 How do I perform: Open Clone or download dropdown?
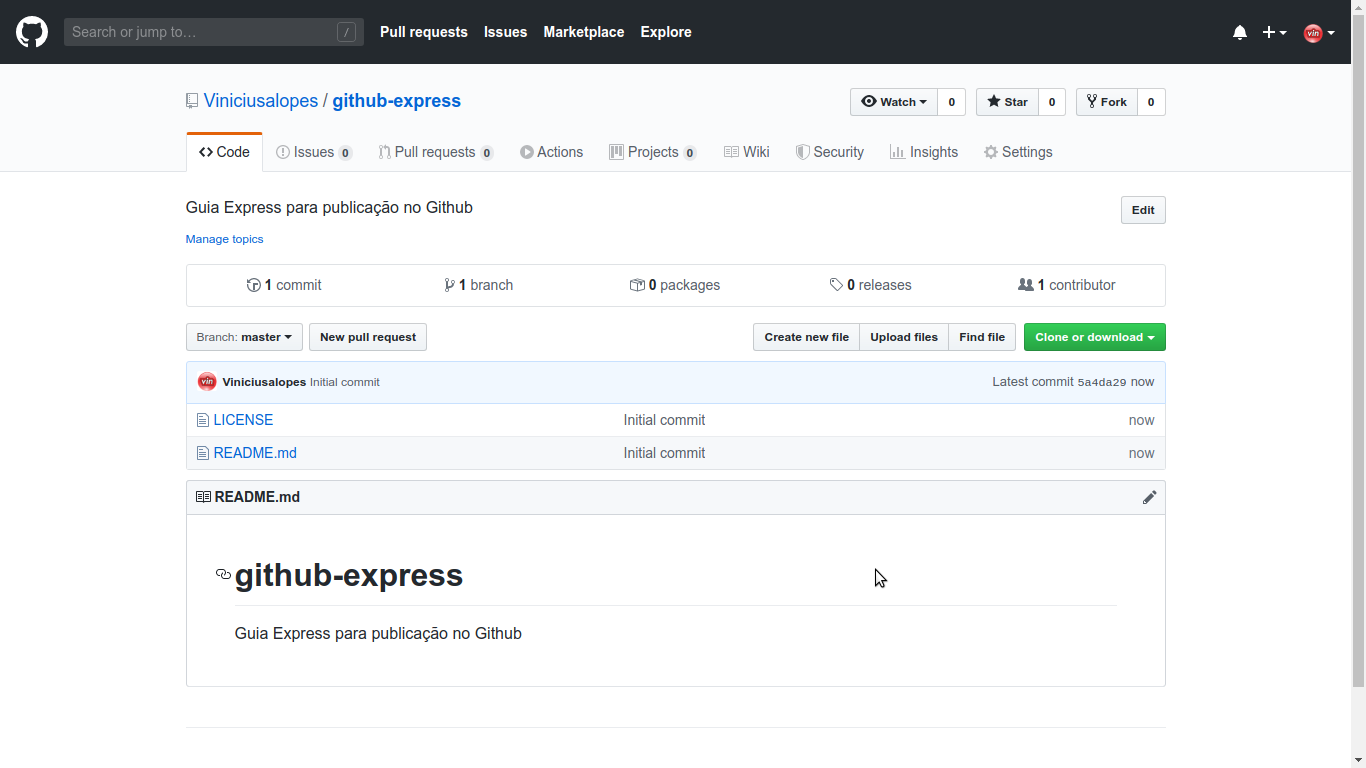click(1095, 337)
